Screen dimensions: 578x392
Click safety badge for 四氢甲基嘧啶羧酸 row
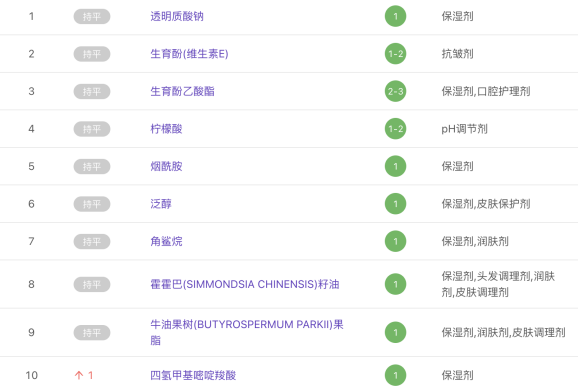(x=396, y=375)
